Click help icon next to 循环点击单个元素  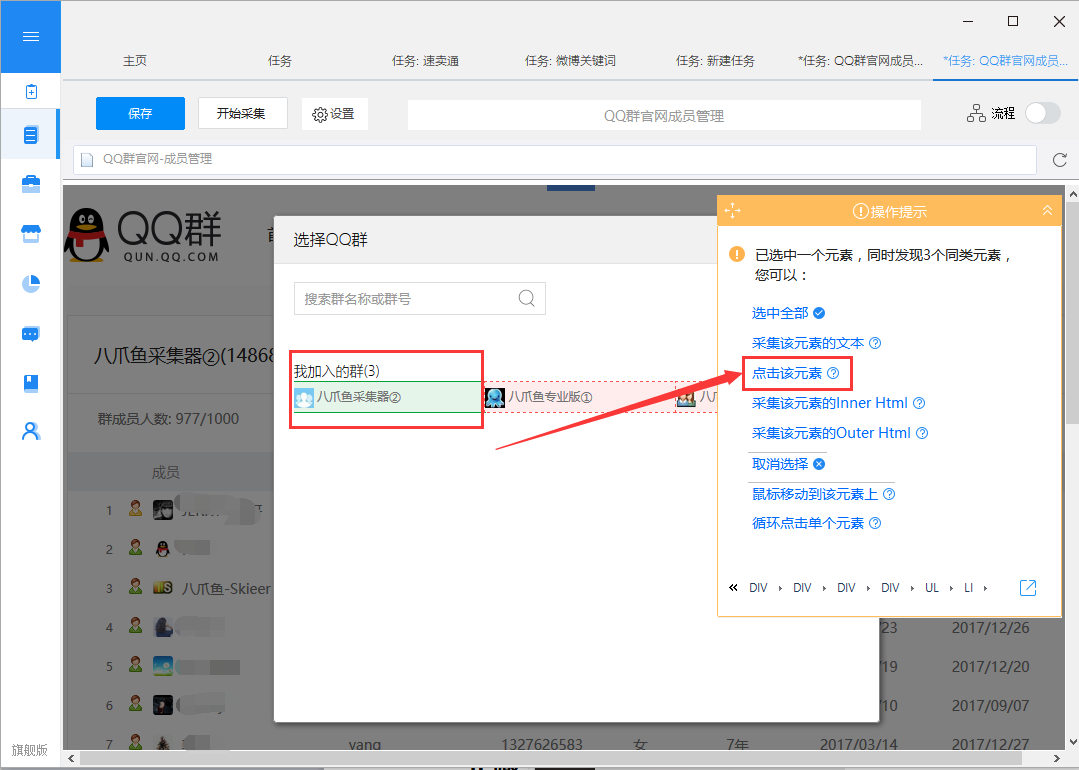(875, 523)
